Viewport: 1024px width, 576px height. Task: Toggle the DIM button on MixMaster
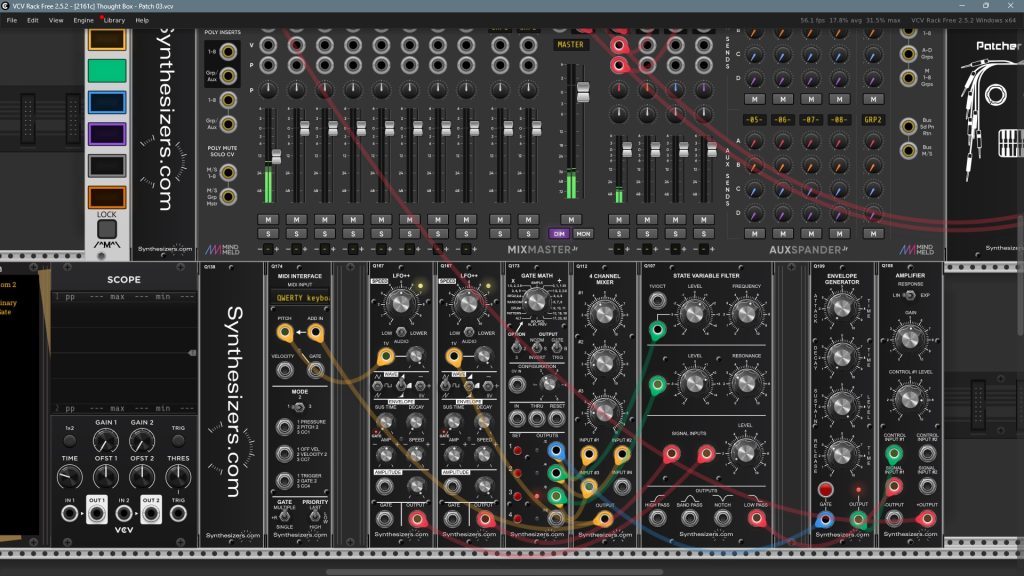tap(559, 234)
